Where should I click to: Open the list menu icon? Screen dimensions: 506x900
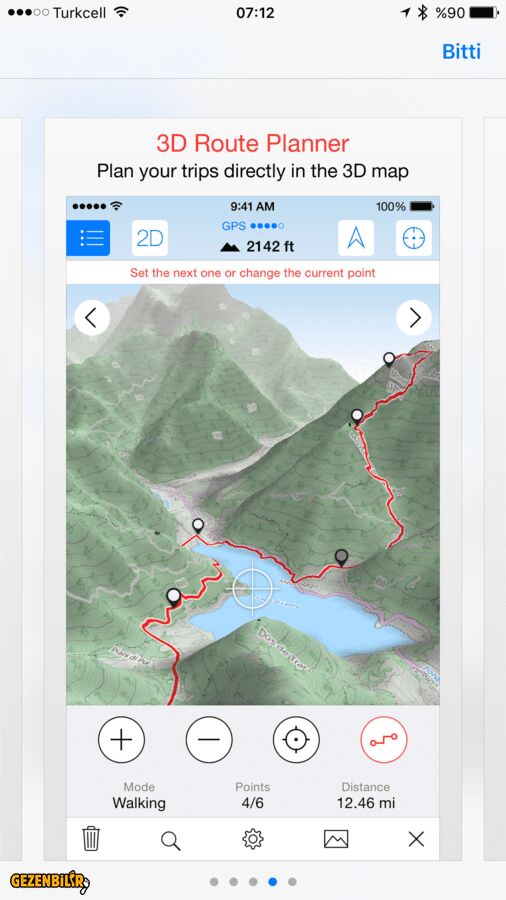click(88, 238)
